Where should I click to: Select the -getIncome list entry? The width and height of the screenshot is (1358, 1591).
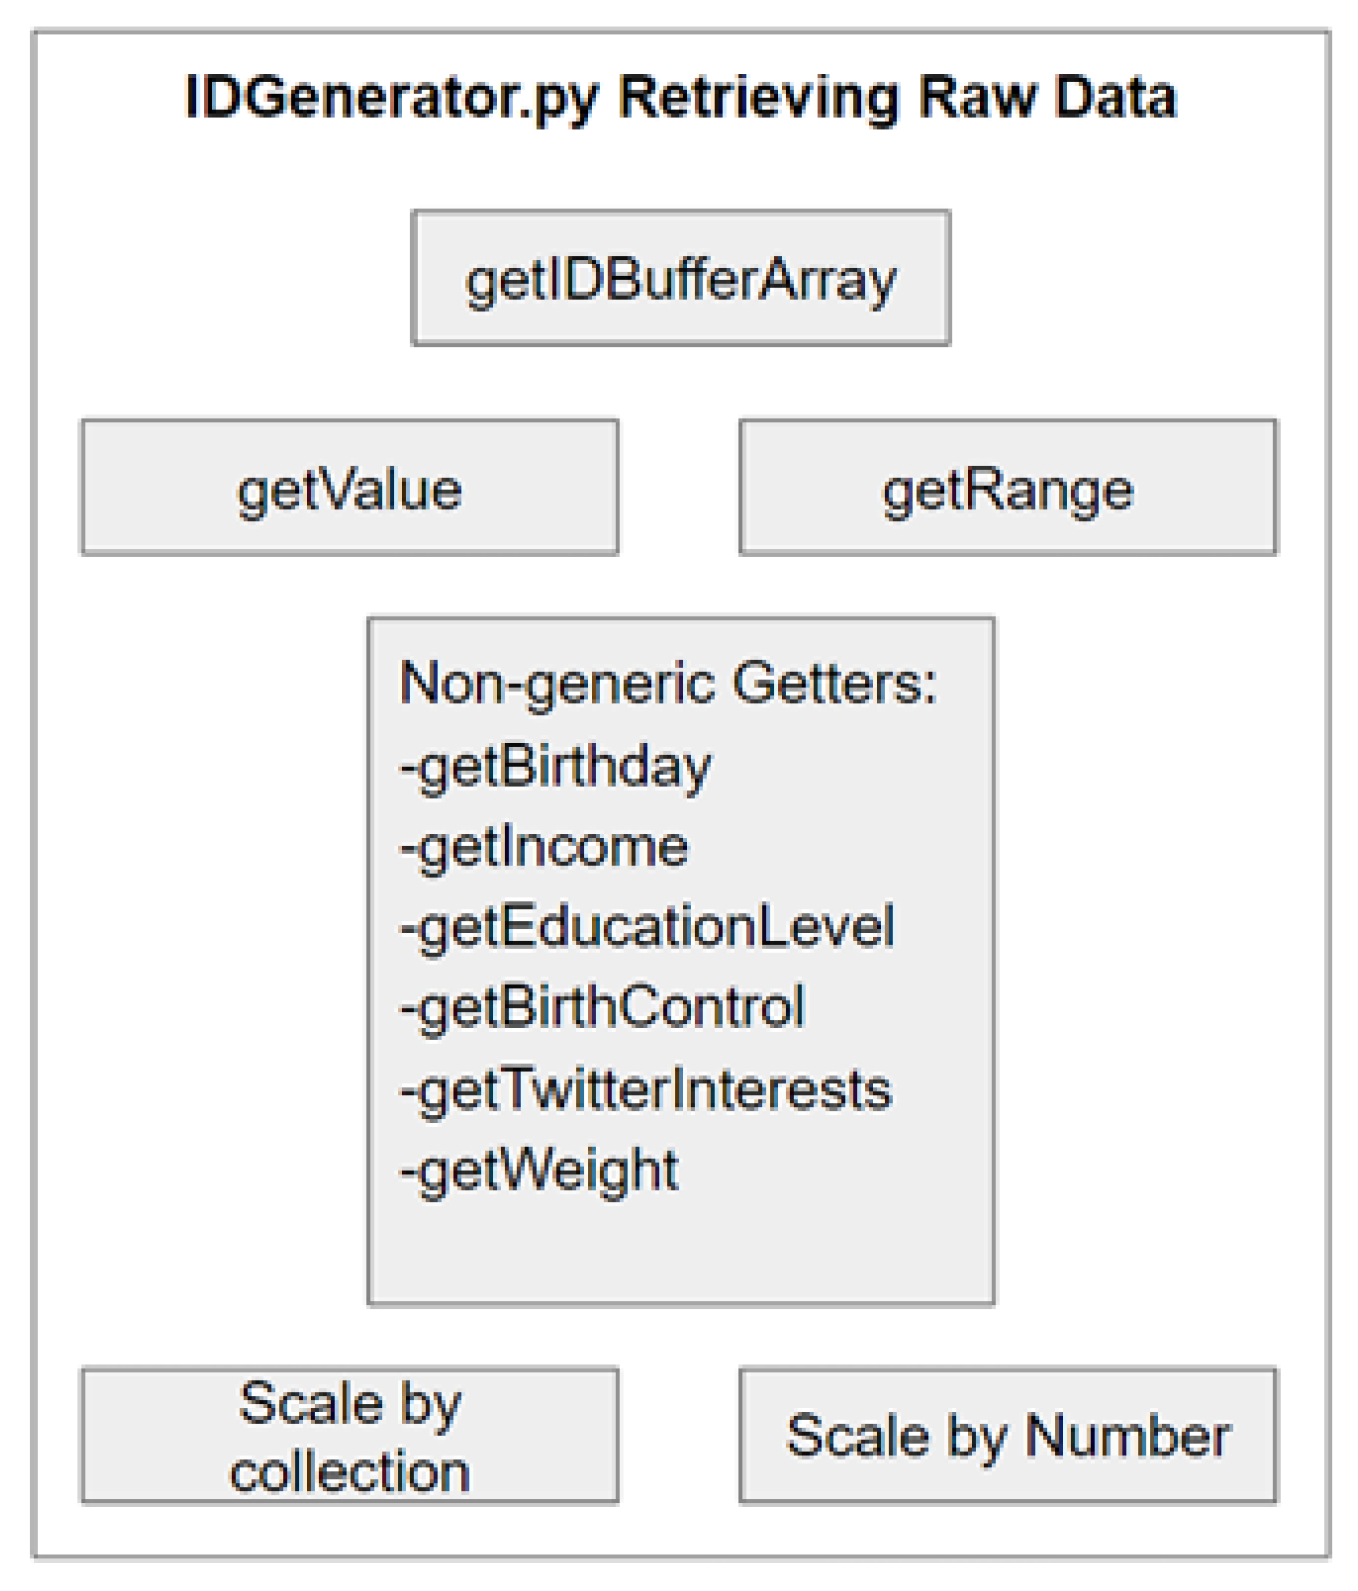click(544, 848)
